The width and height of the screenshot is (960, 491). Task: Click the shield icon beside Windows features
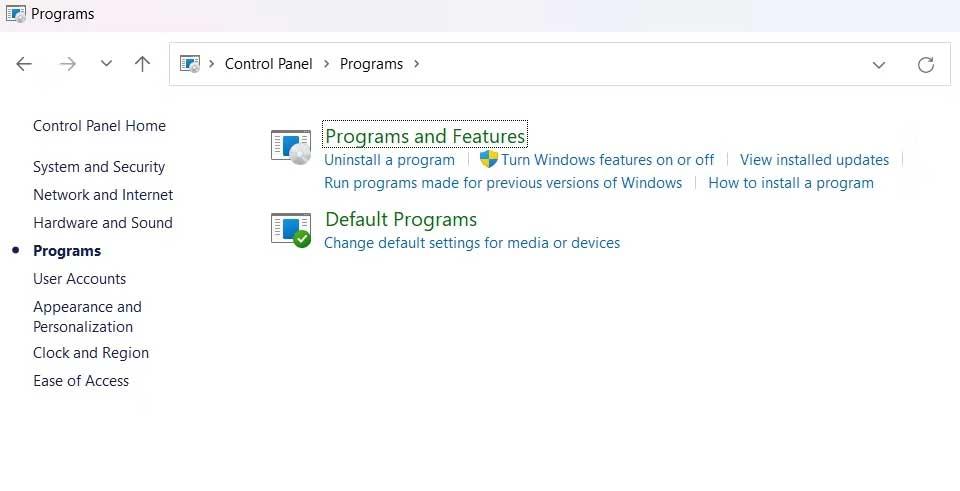489,159
